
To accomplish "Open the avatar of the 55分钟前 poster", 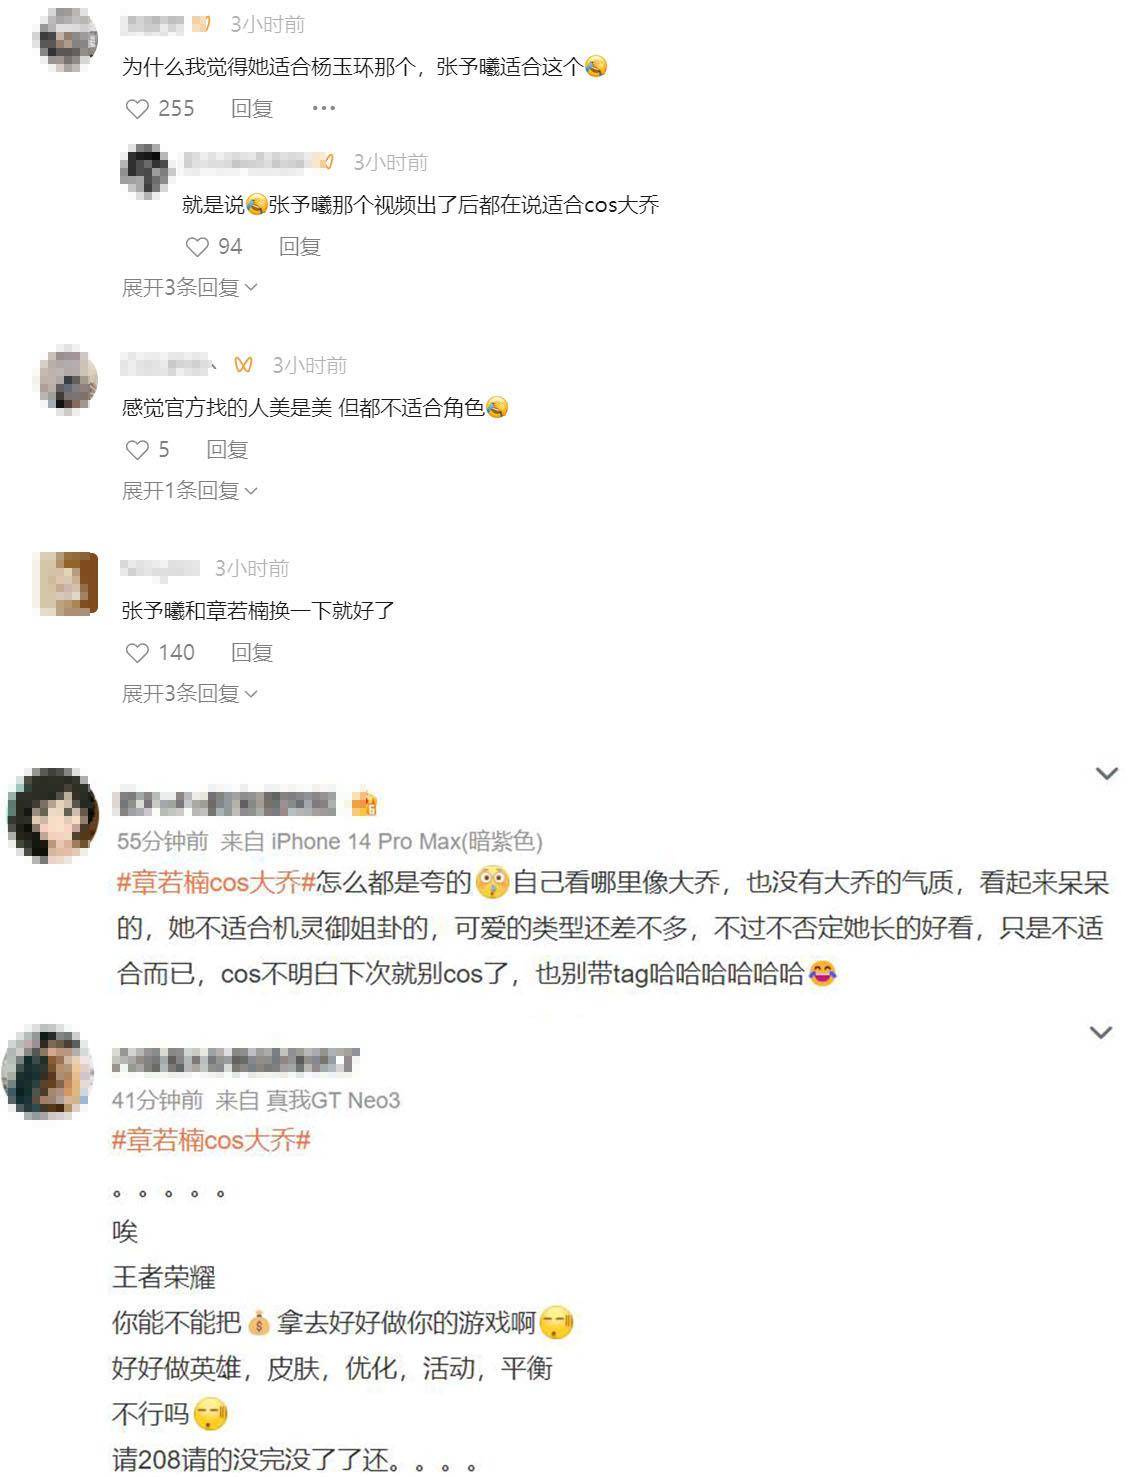I will pos(53,815).
